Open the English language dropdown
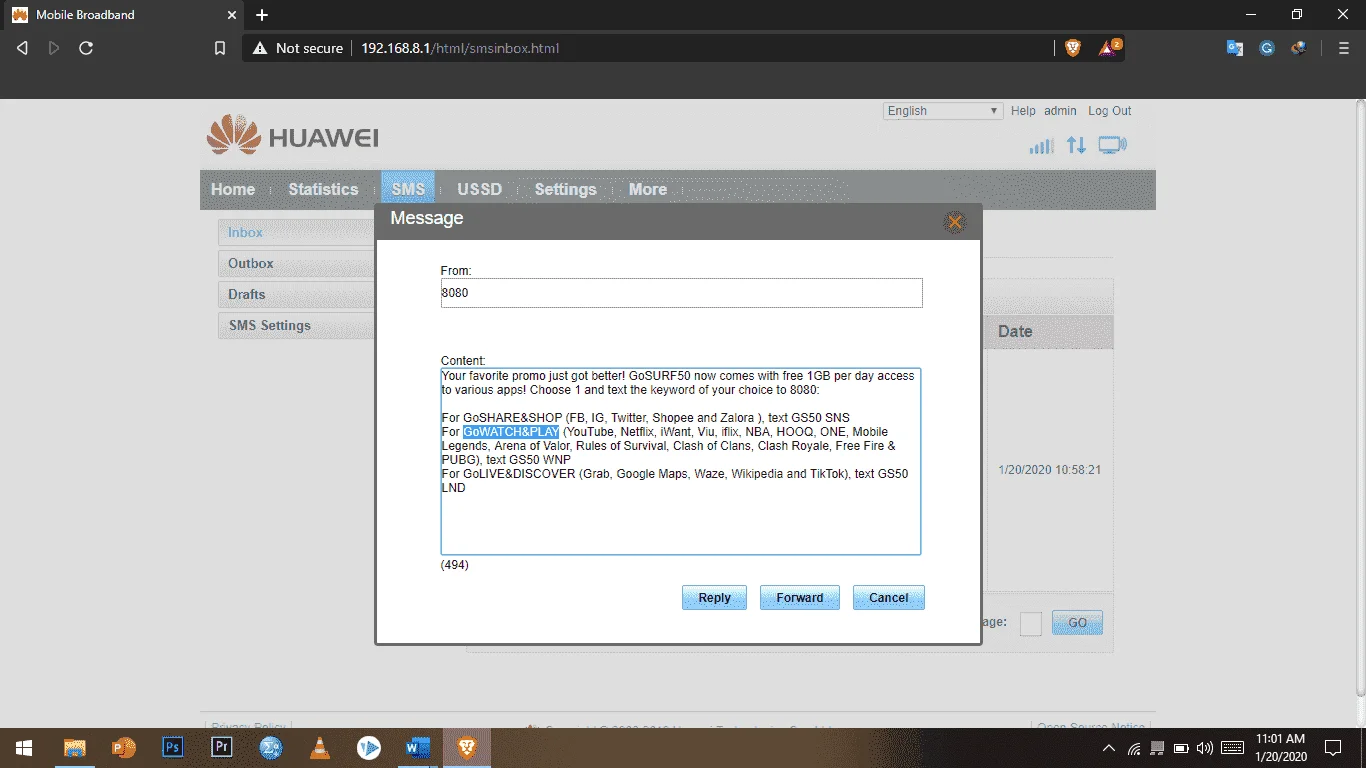The width and height of the screenshot is (1366, 768). 943,111
